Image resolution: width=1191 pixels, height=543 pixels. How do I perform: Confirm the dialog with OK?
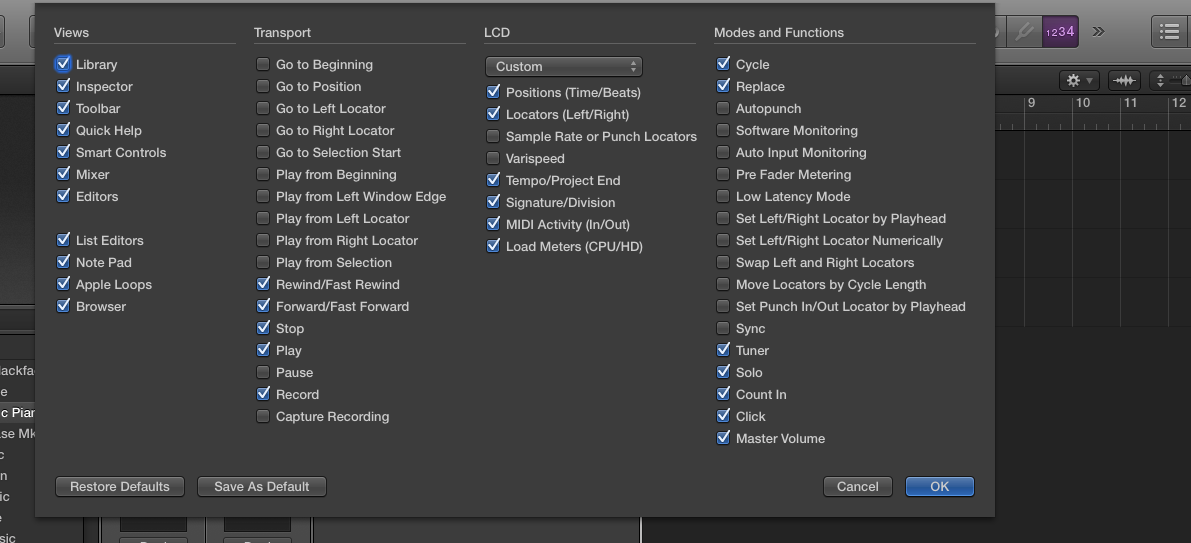click(x=939, y=486)
